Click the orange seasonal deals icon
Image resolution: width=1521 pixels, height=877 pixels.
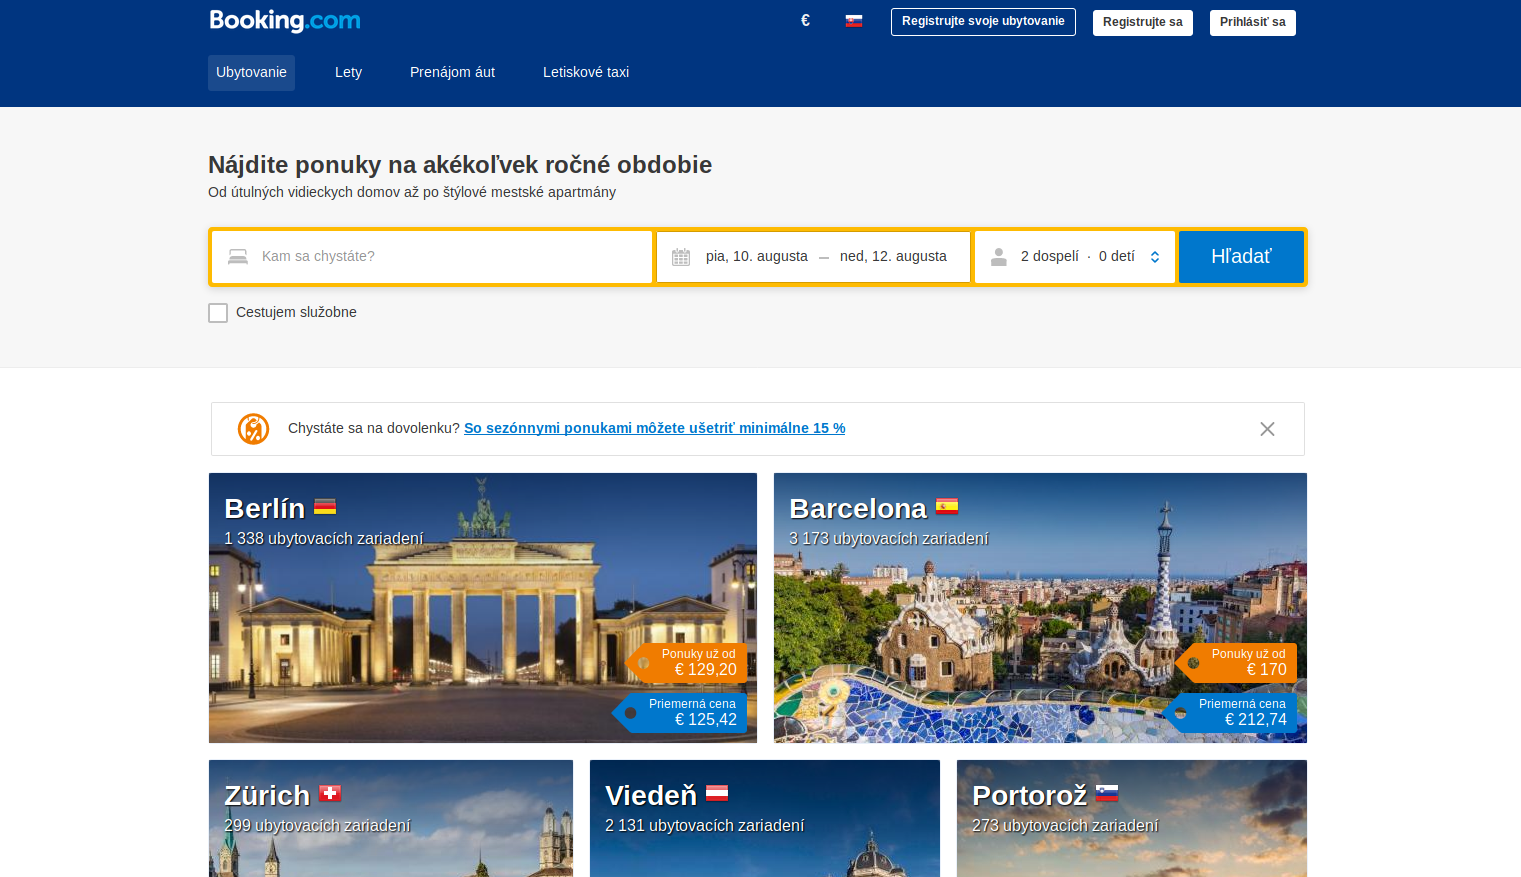point(253,429)
